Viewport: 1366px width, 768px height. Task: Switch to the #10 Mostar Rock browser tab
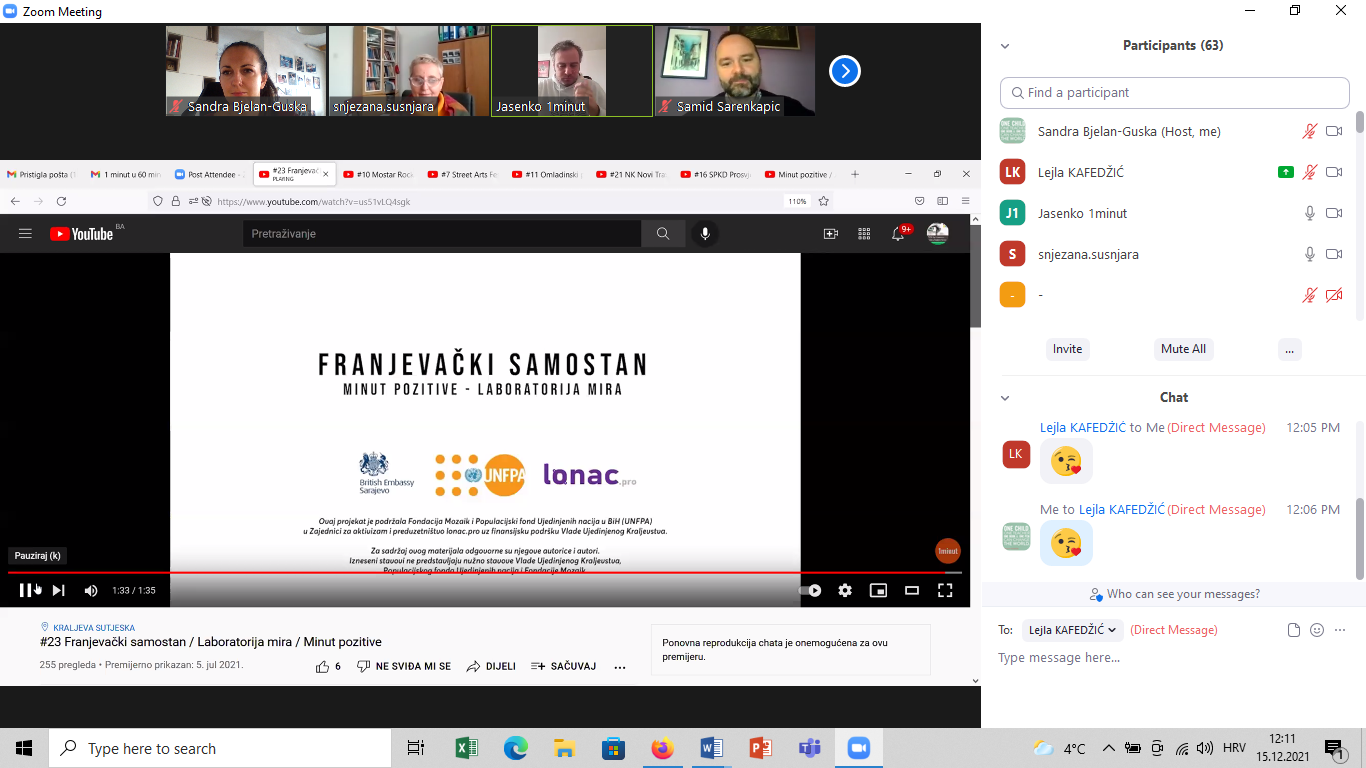[377, 174]
